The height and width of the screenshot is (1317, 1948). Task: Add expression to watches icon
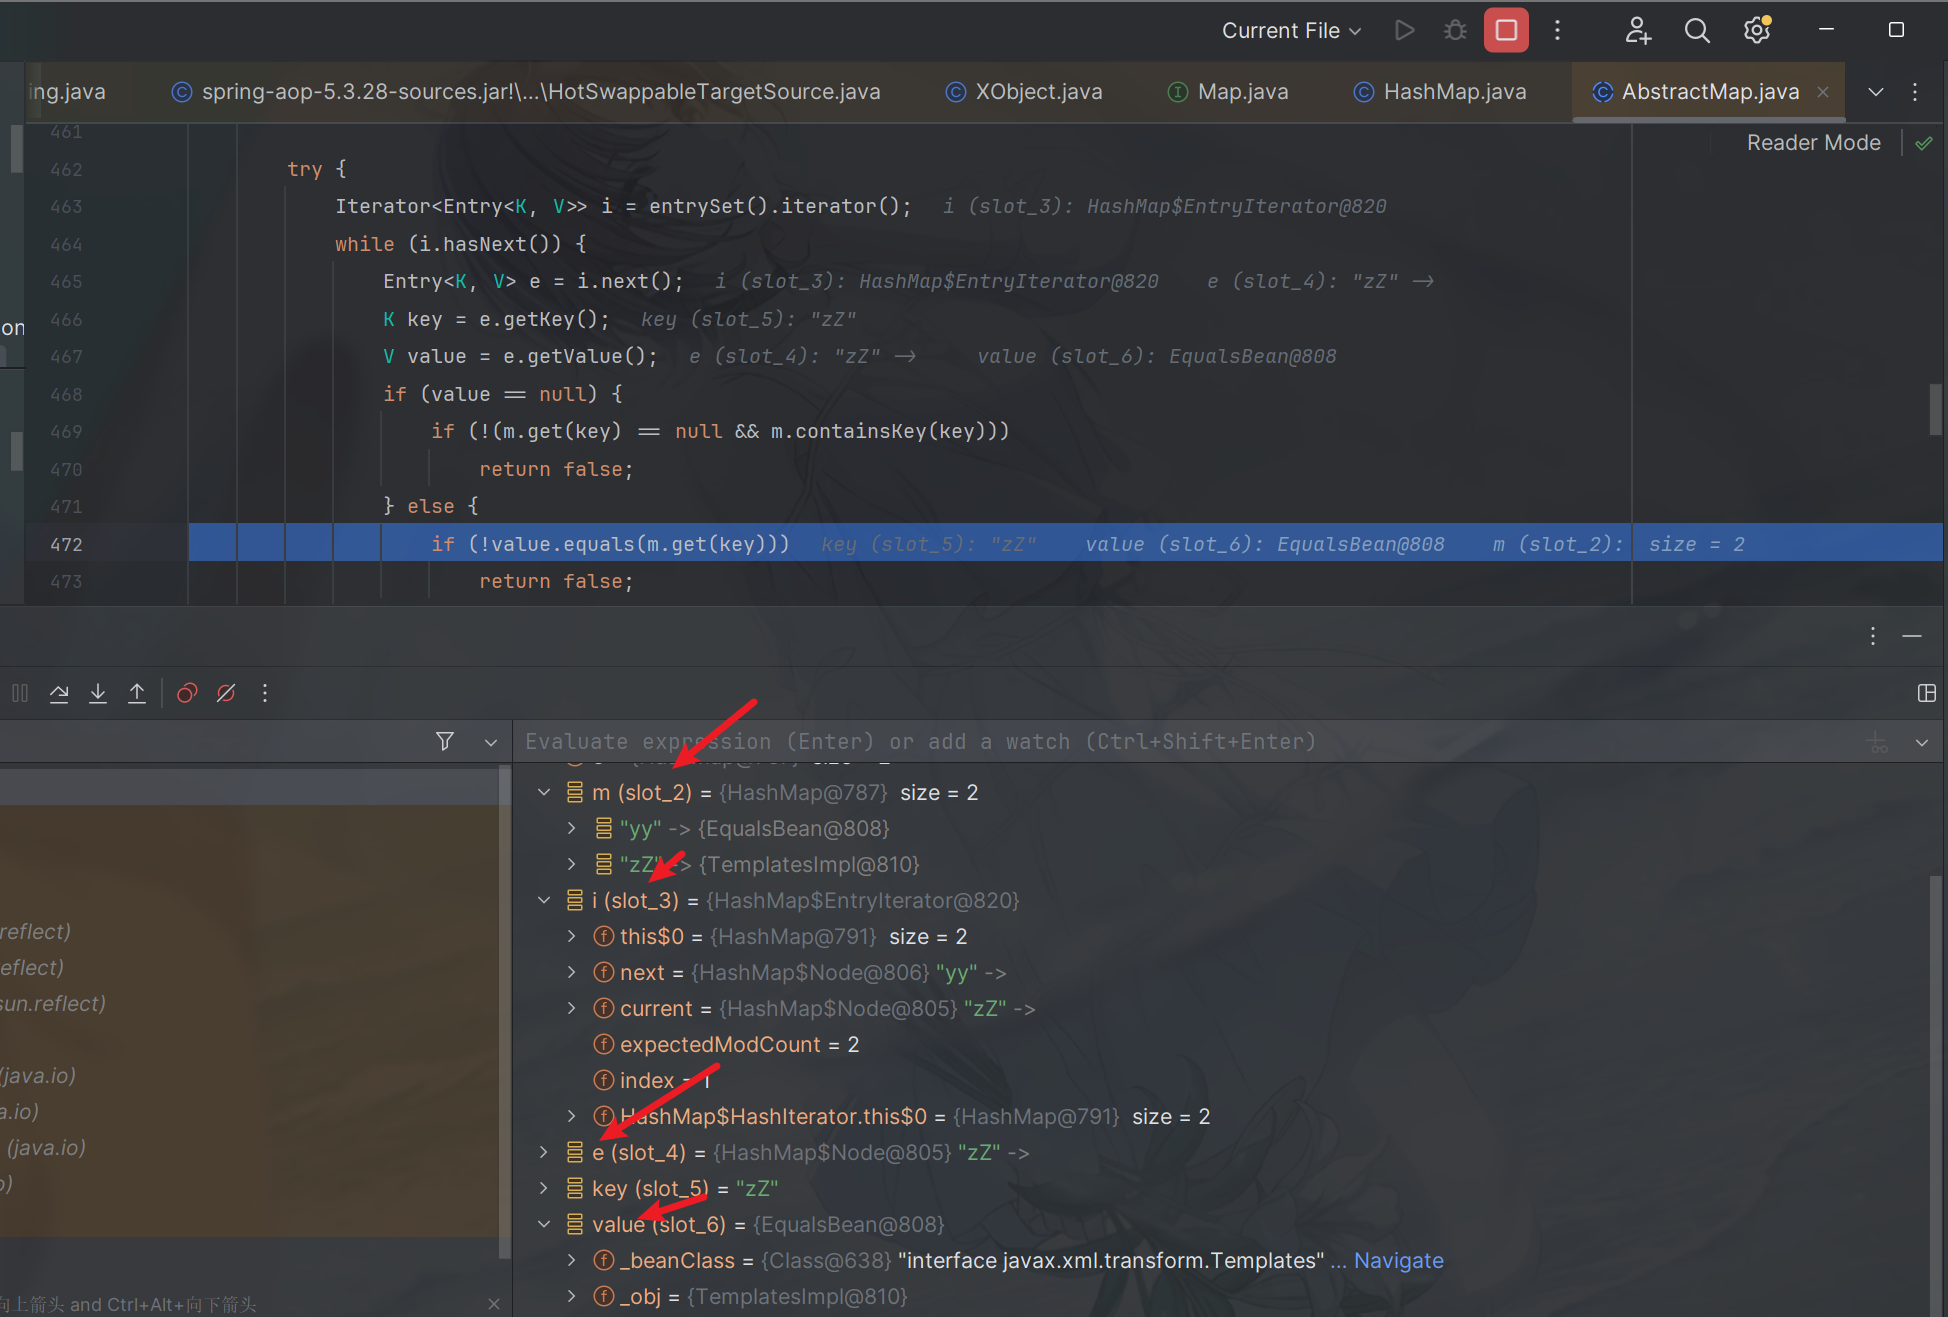point(1878,742)
